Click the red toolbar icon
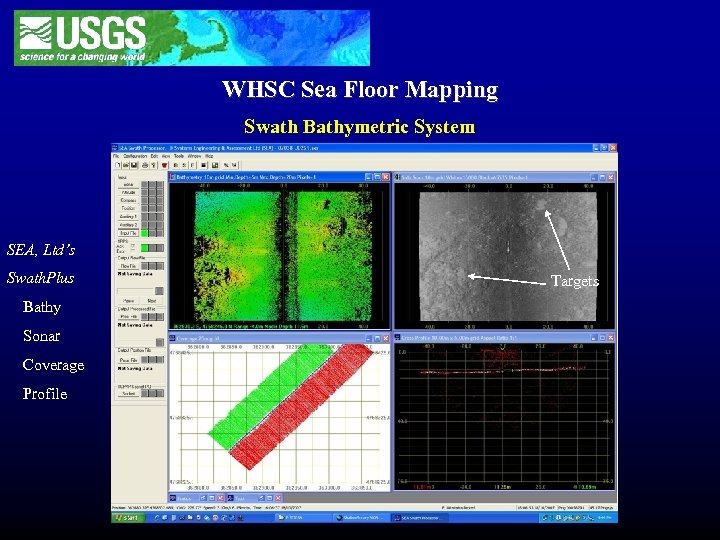720x540 pixels. (164, 165)
